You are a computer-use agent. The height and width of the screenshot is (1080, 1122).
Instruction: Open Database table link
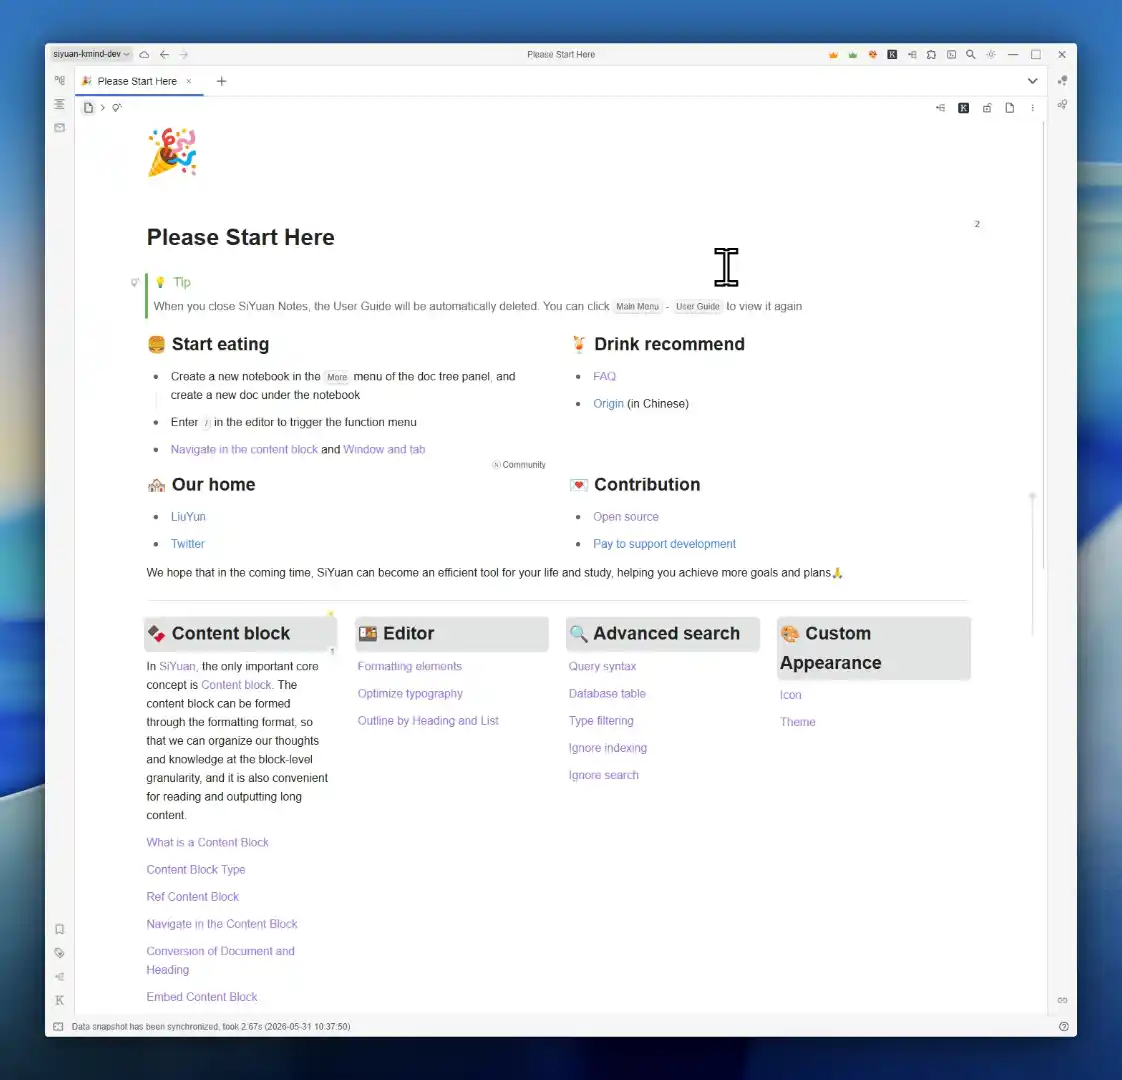[x=607, y=694]
